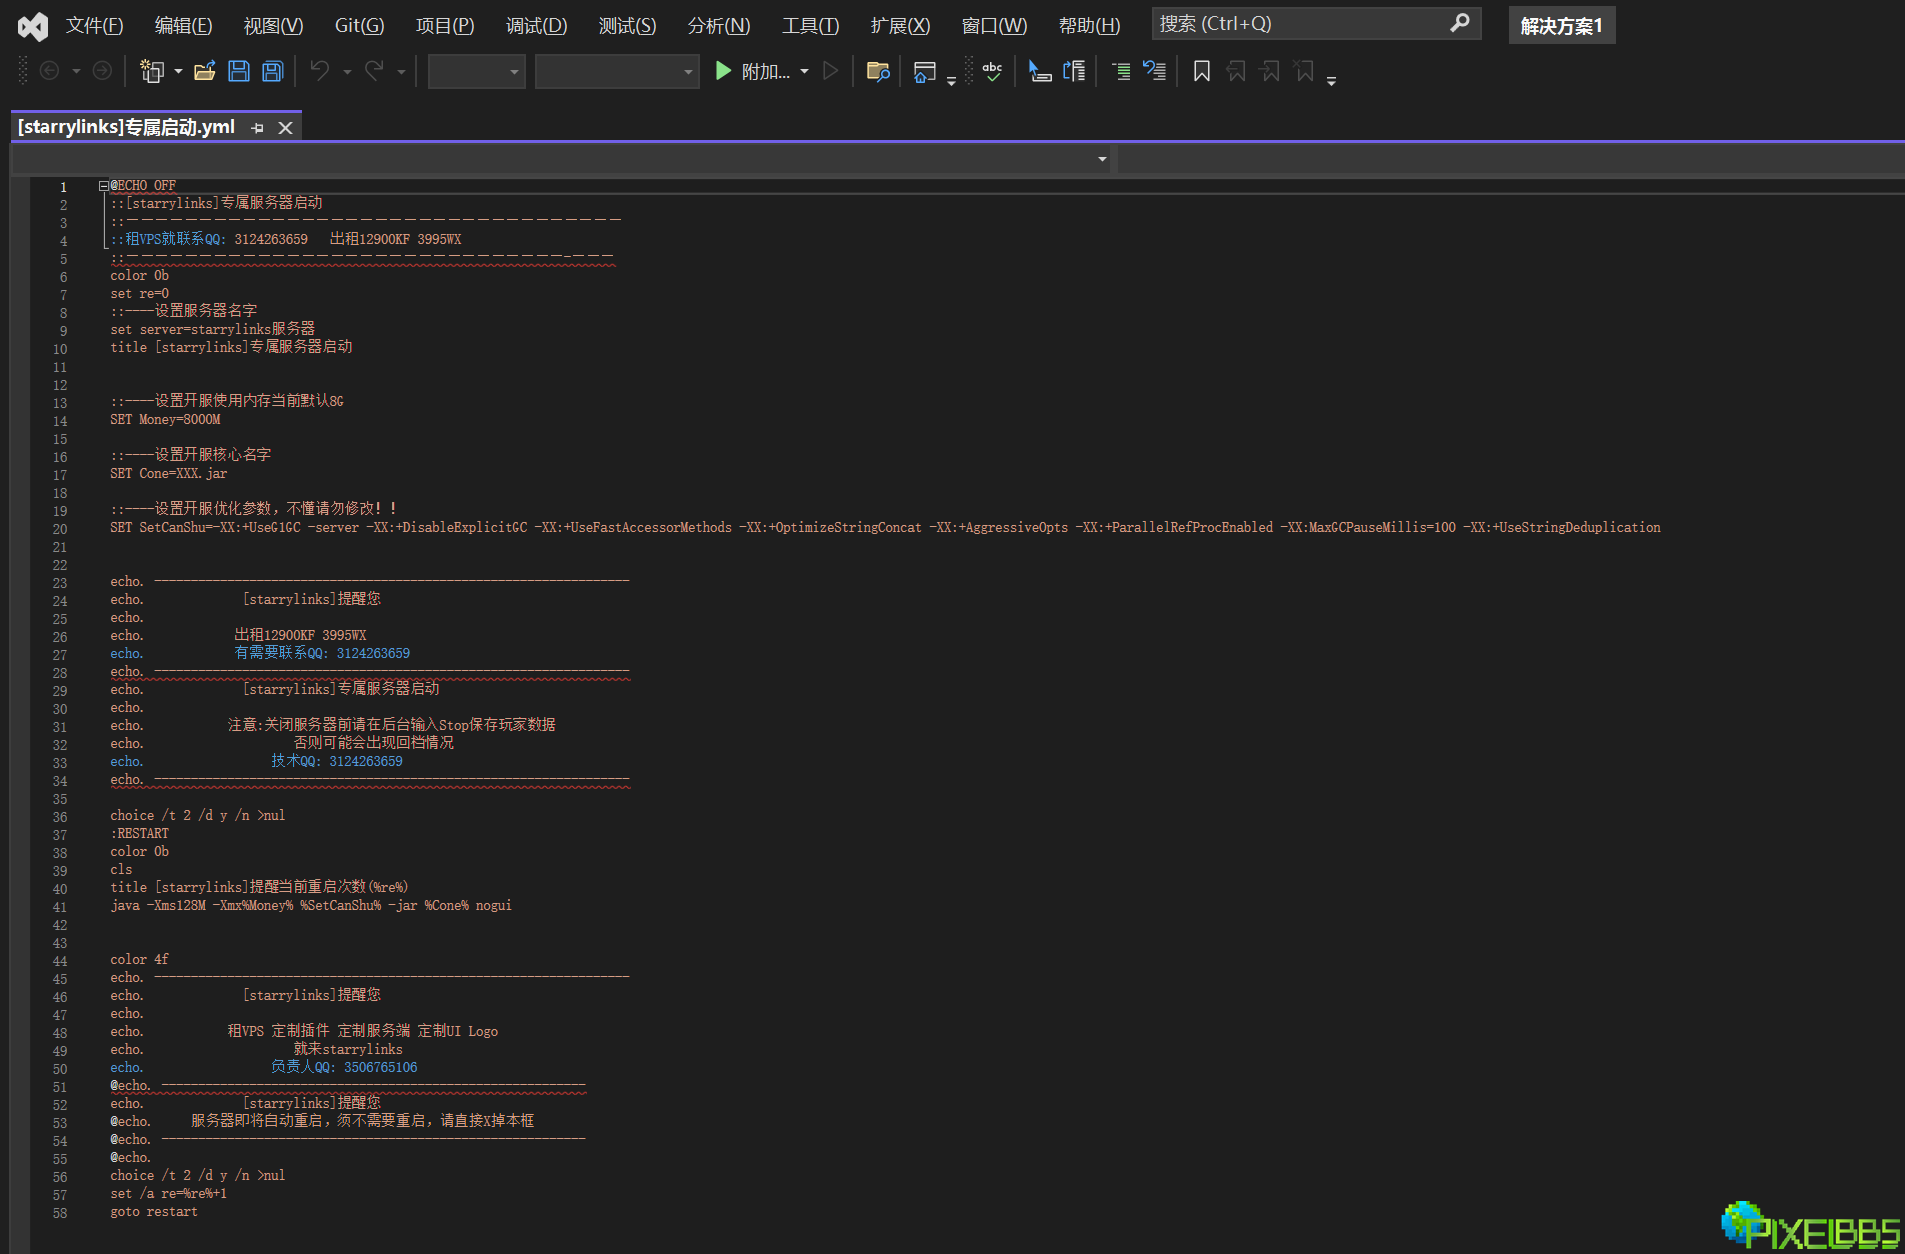Go to next bookmark icon
1905x1254 pixels.
tap(1270, 71)
